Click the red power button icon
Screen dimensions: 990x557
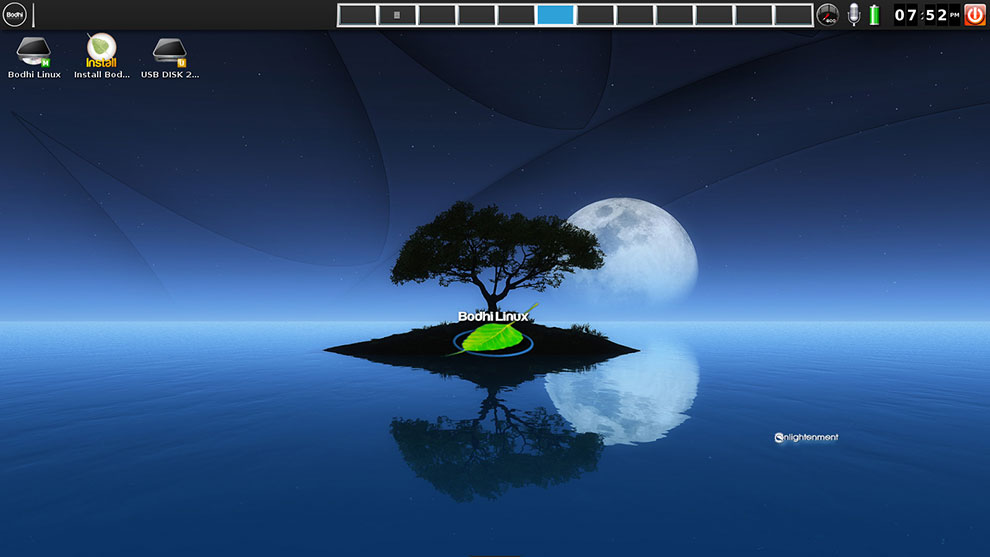[x=975, y=15]
